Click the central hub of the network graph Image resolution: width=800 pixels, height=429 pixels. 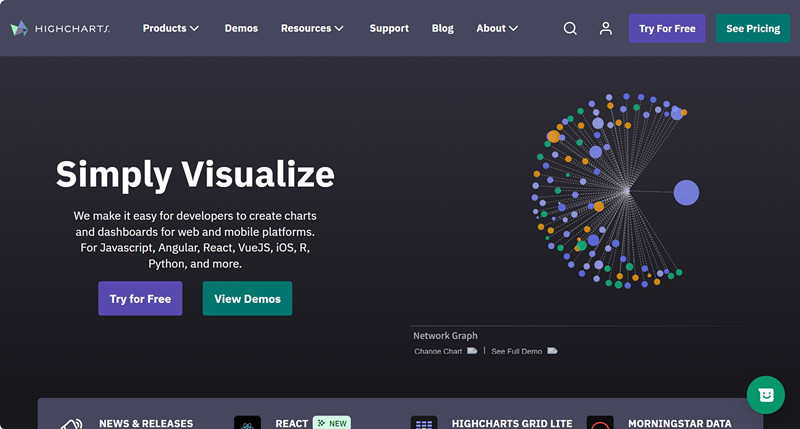(x=627, y=191)
